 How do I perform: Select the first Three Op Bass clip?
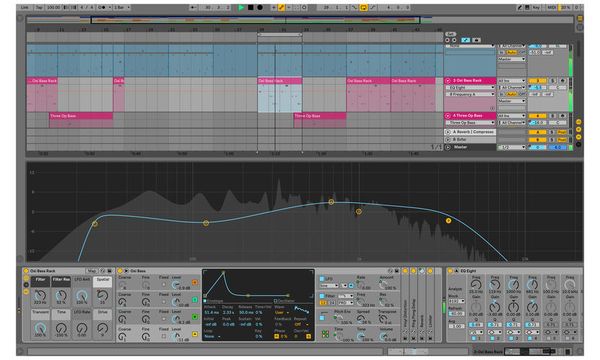point(81,116)
